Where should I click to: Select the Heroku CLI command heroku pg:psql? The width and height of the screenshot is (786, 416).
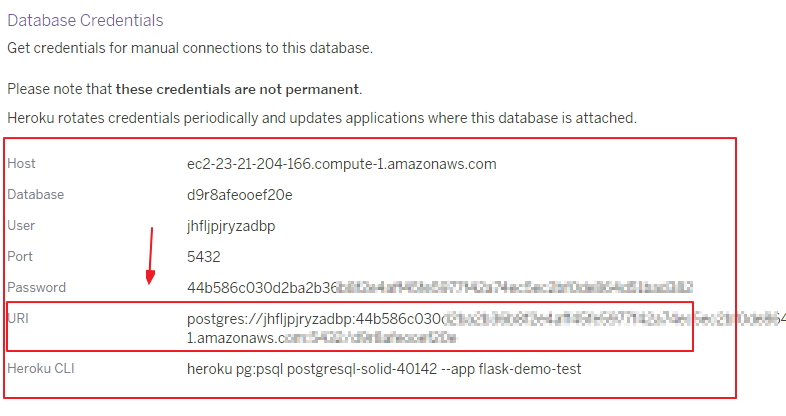click(x=384, y=369)
